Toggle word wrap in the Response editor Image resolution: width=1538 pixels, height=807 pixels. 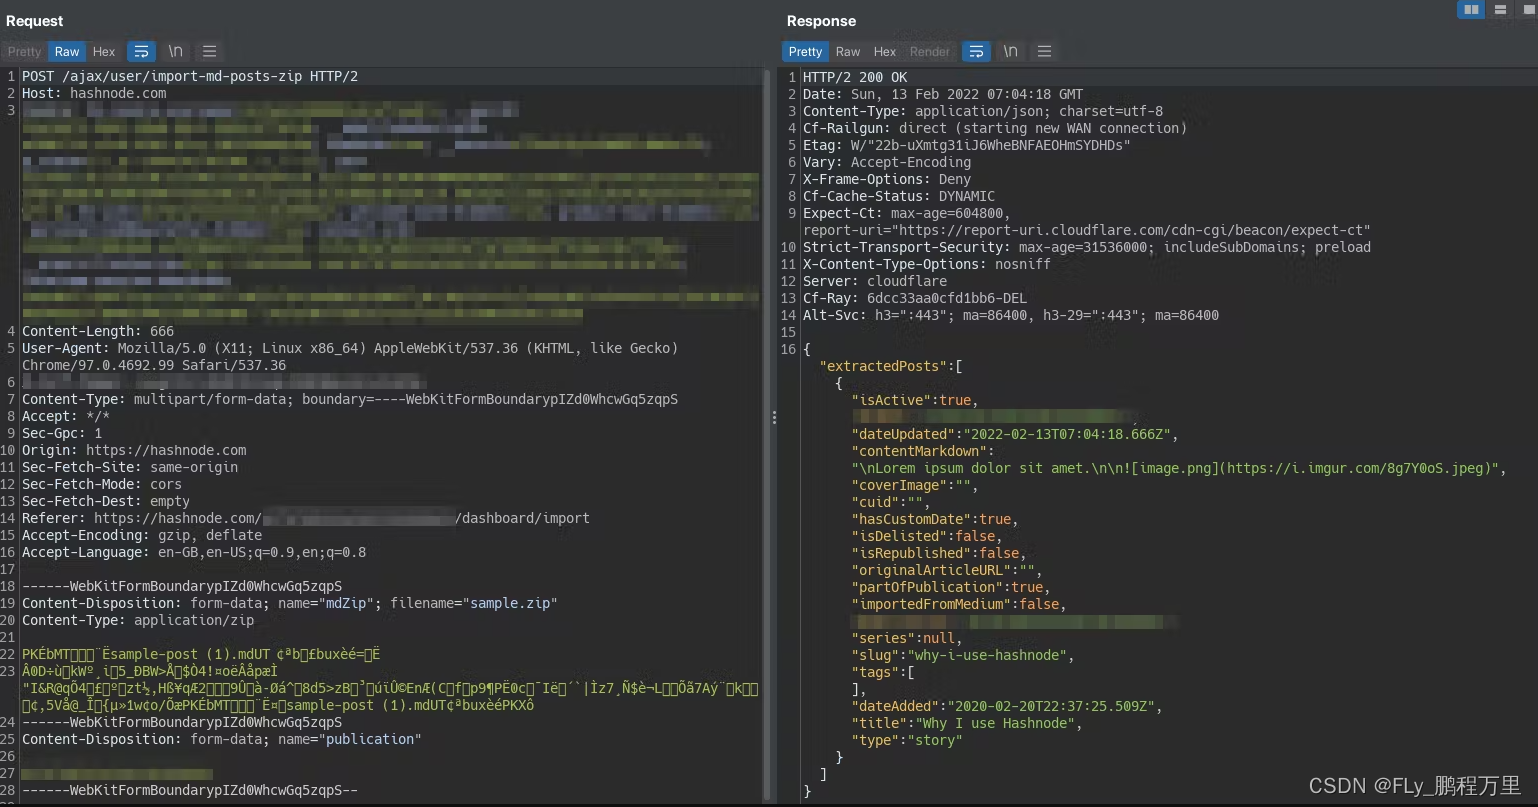[x=976, y=51]
